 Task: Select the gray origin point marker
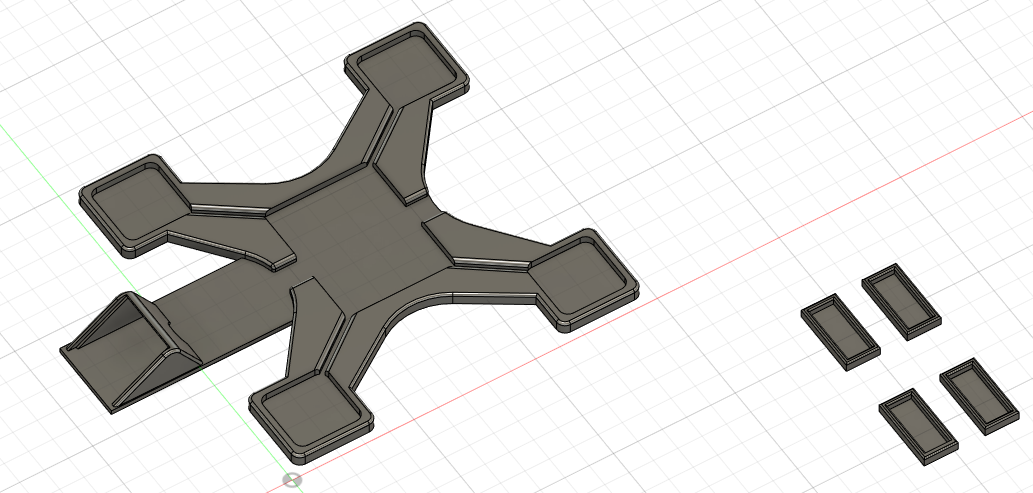point(293,480)
